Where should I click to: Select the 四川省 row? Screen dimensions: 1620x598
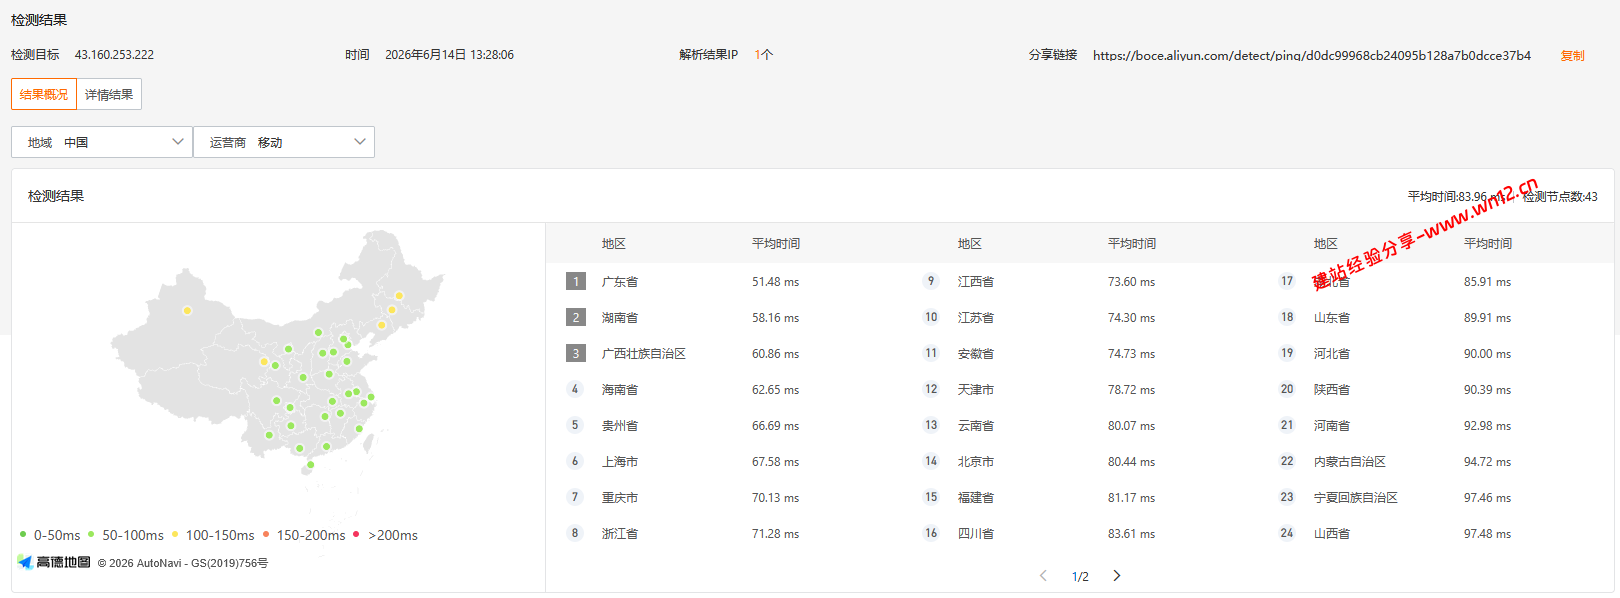(1080, 534)
